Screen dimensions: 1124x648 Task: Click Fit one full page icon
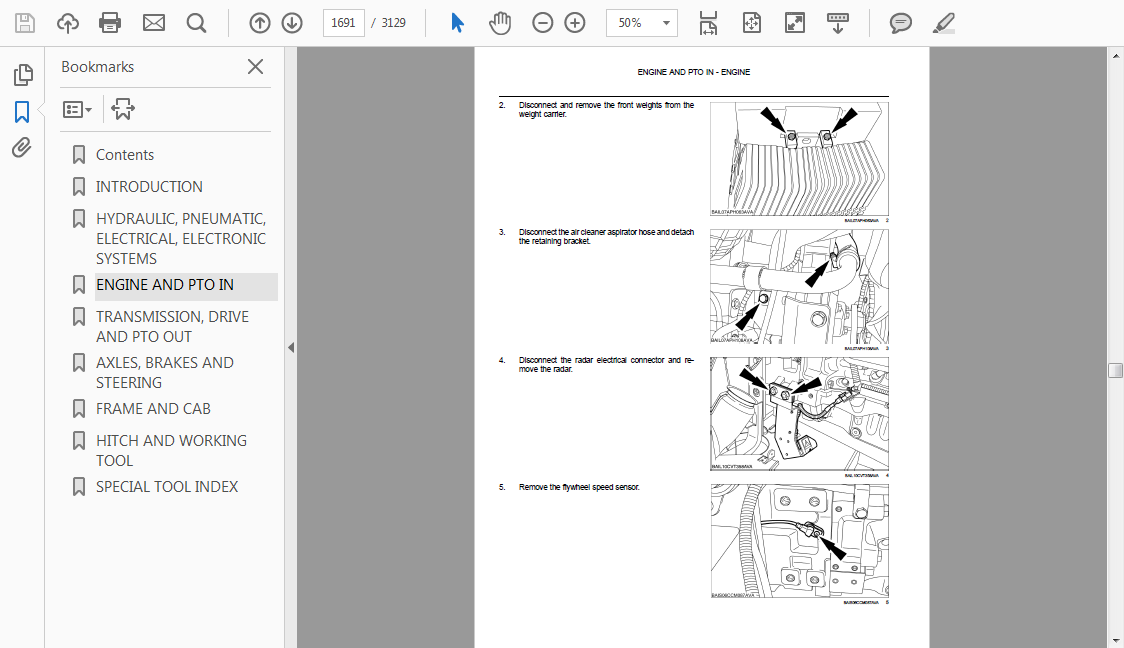(x=751, y=23)
